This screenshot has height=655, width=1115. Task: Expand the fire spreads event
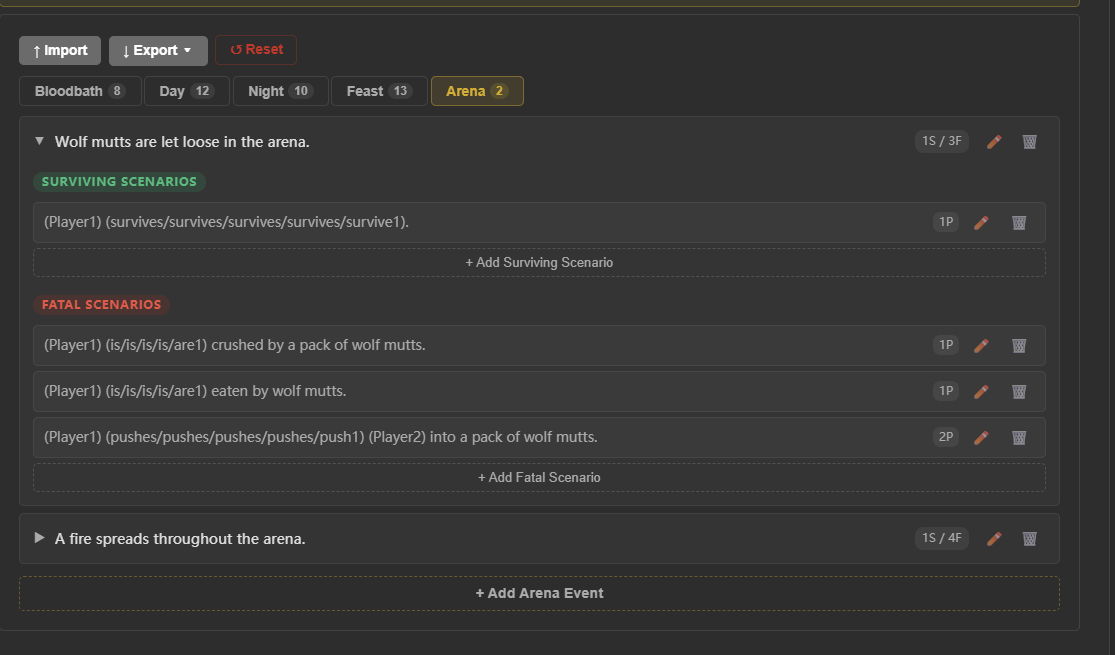(40, 538)
